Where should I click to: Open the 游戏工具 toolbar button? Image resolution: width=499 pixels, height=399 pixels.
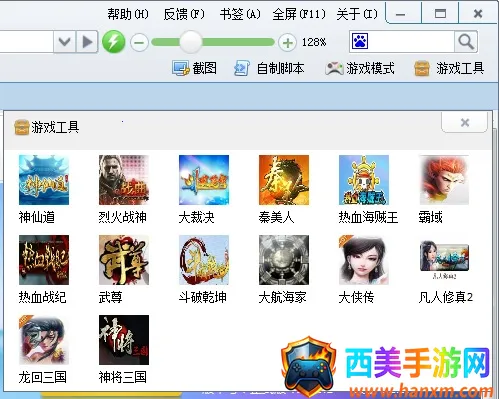449,68
